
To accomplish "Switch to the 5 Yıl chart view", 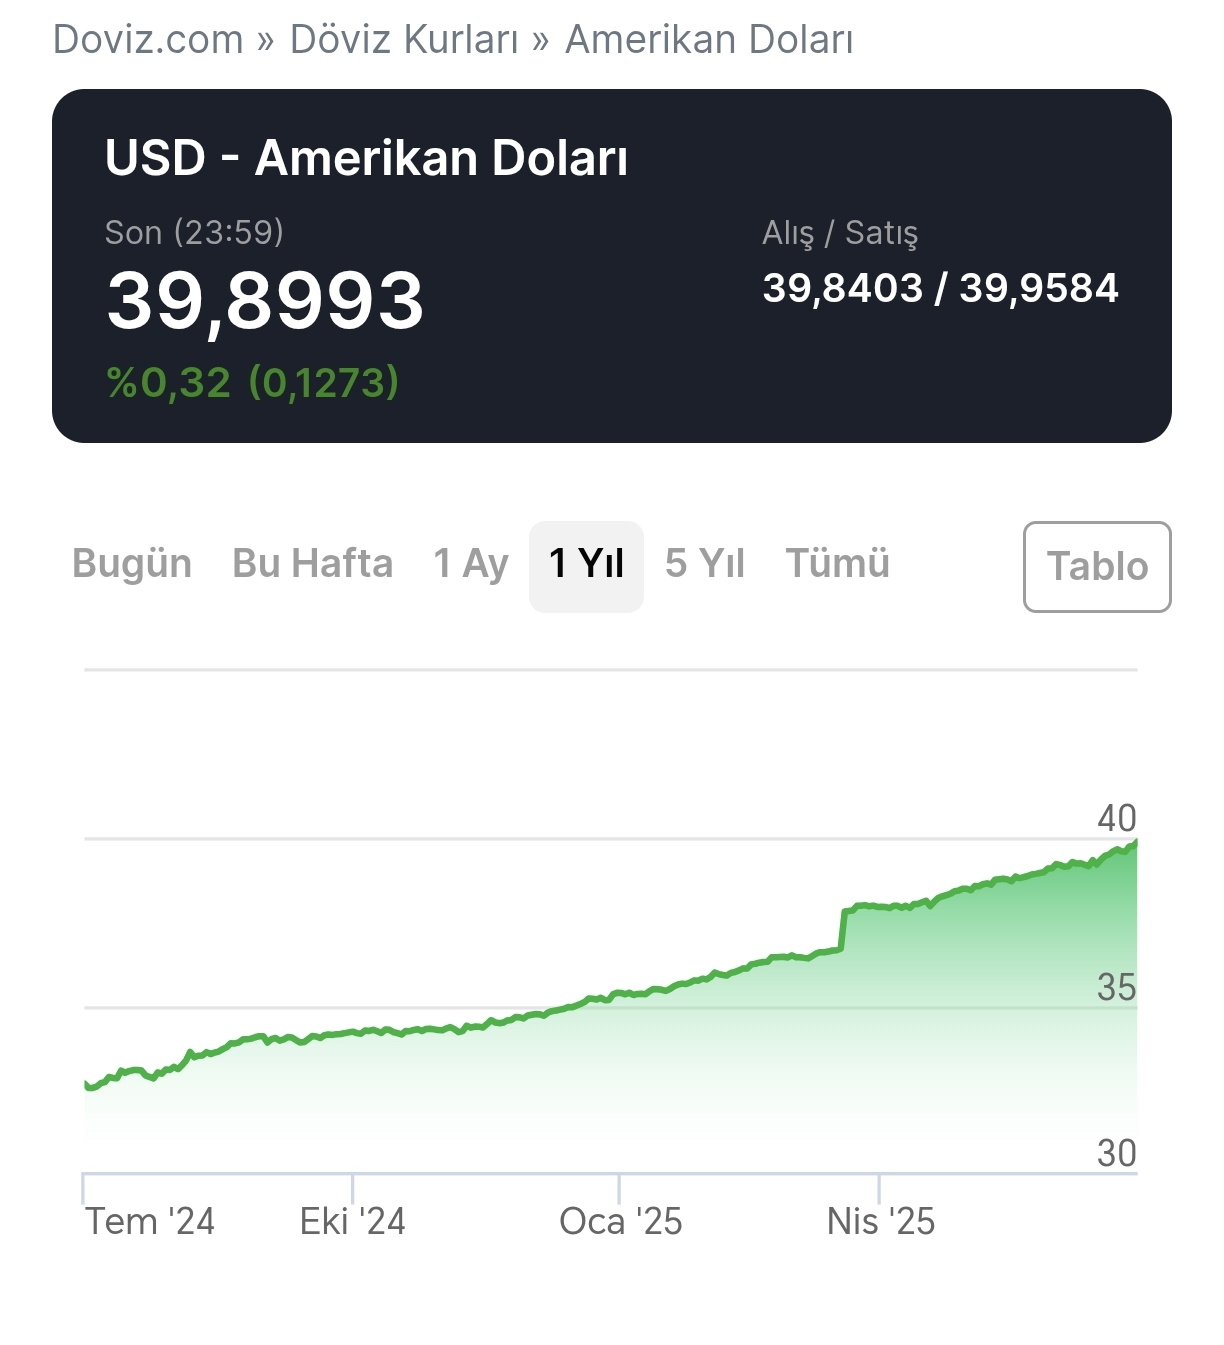I will tap(705, 564).
